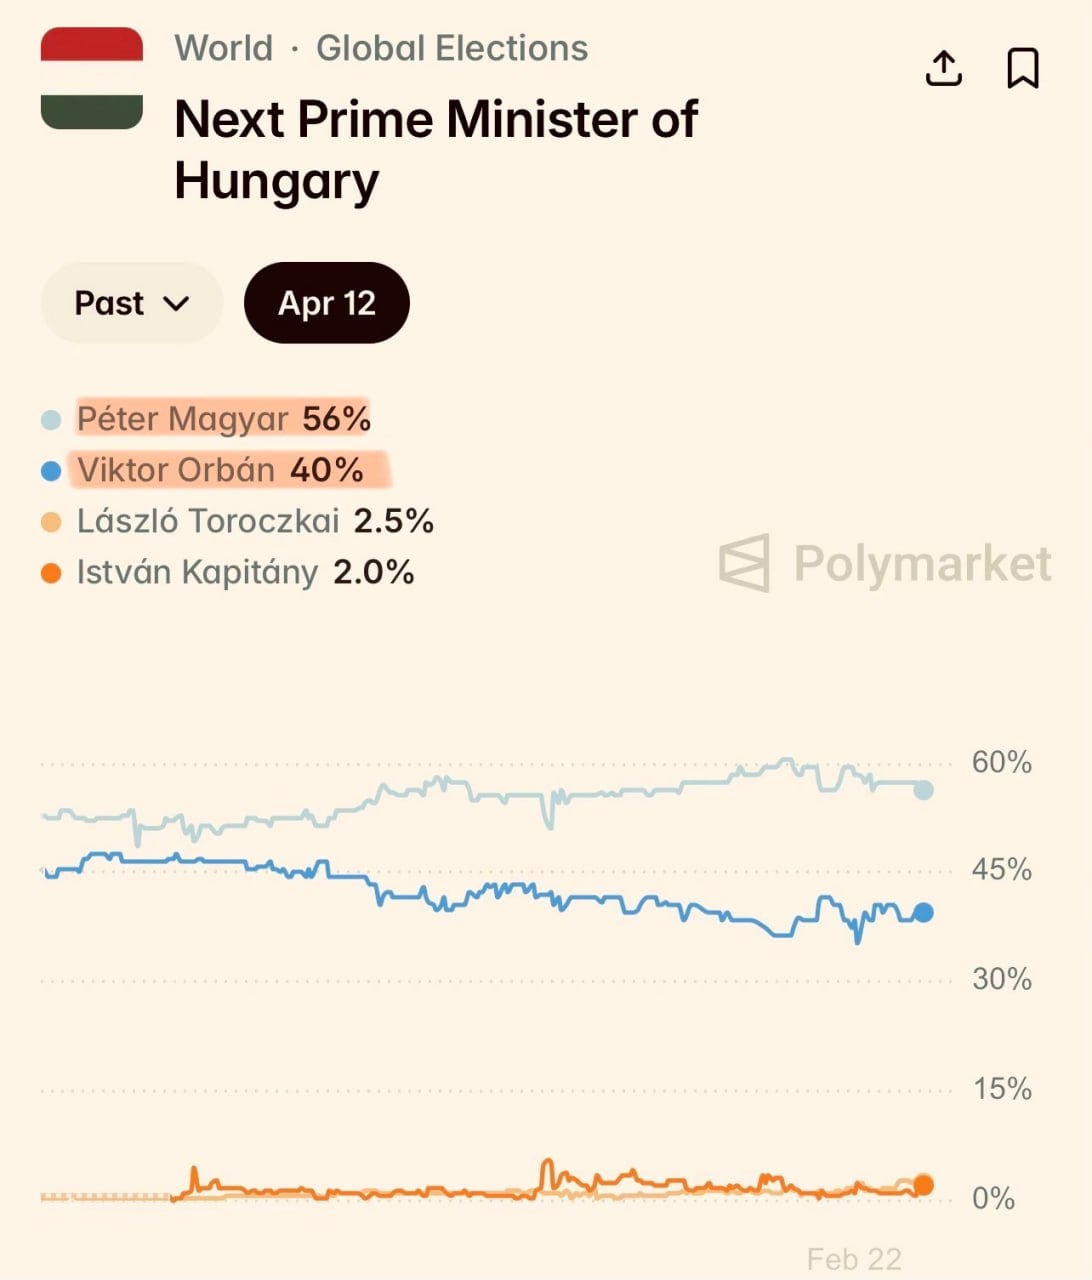Select Viktor Orbán 40% legend entry
The image size is (1092, 1280).
(220, 470)
